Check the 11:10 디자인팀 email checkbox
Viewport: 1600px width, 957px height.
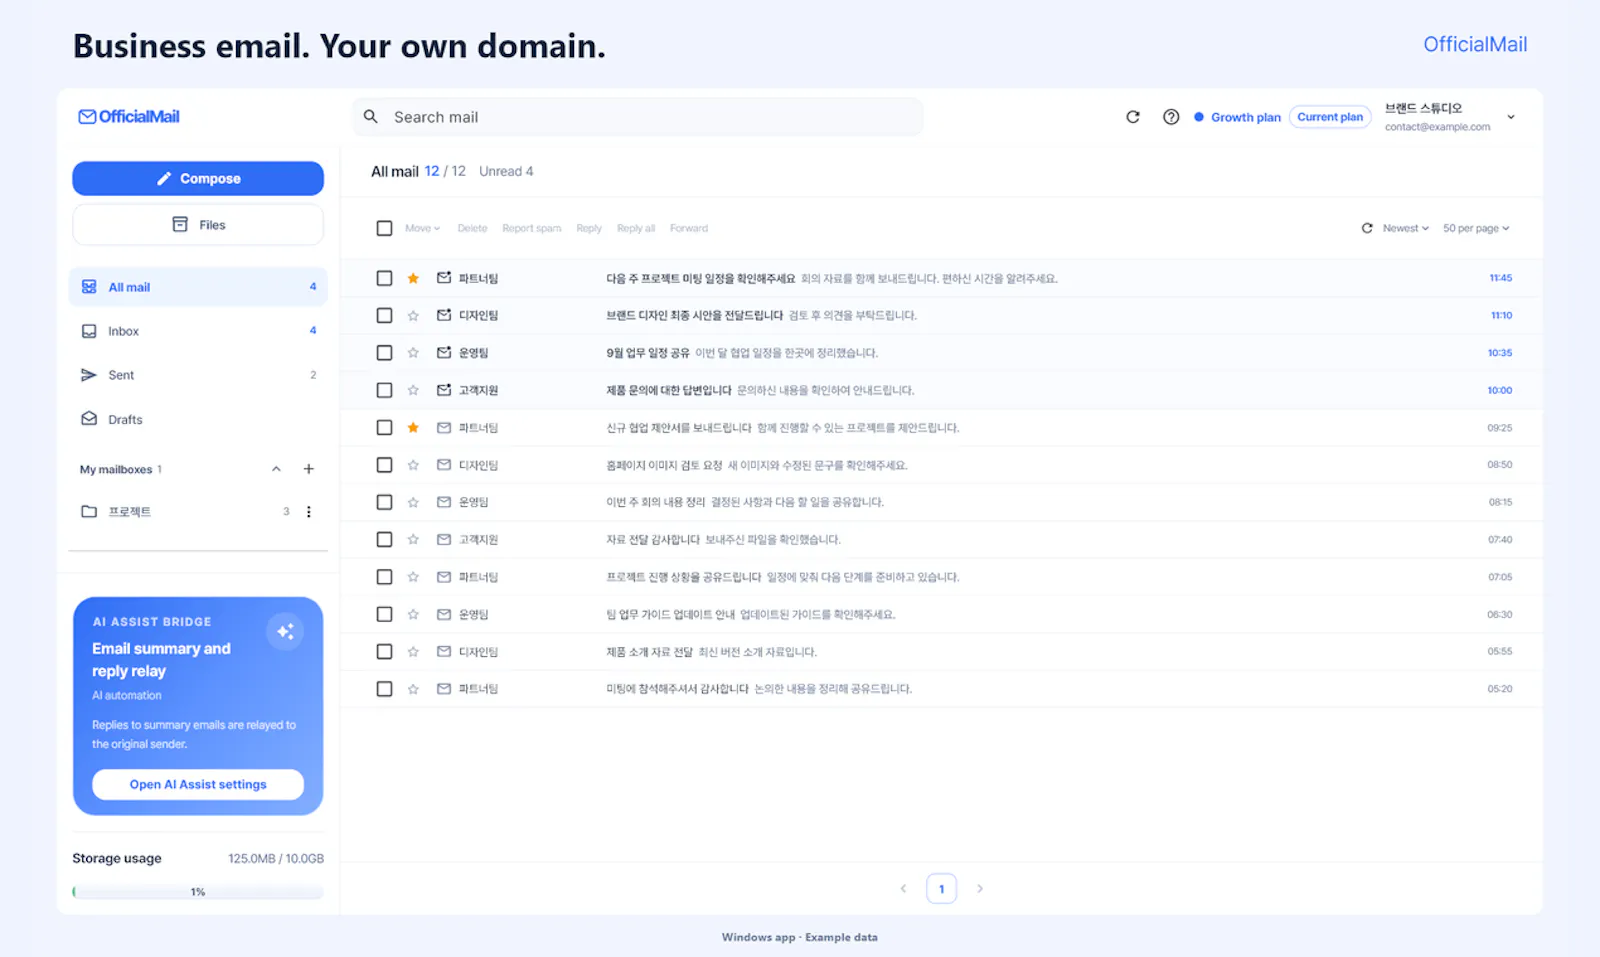pyautogui.click(x=384, y=316)
